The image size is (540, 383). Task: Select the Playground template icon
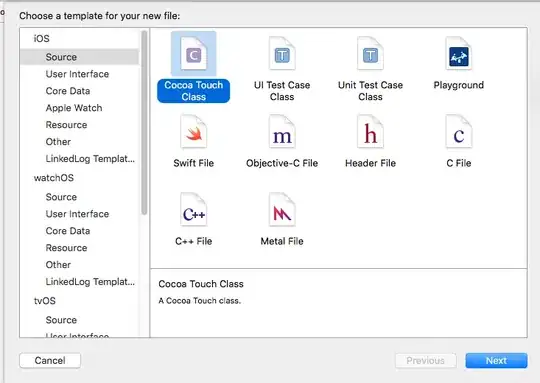[x=459, y=54]
